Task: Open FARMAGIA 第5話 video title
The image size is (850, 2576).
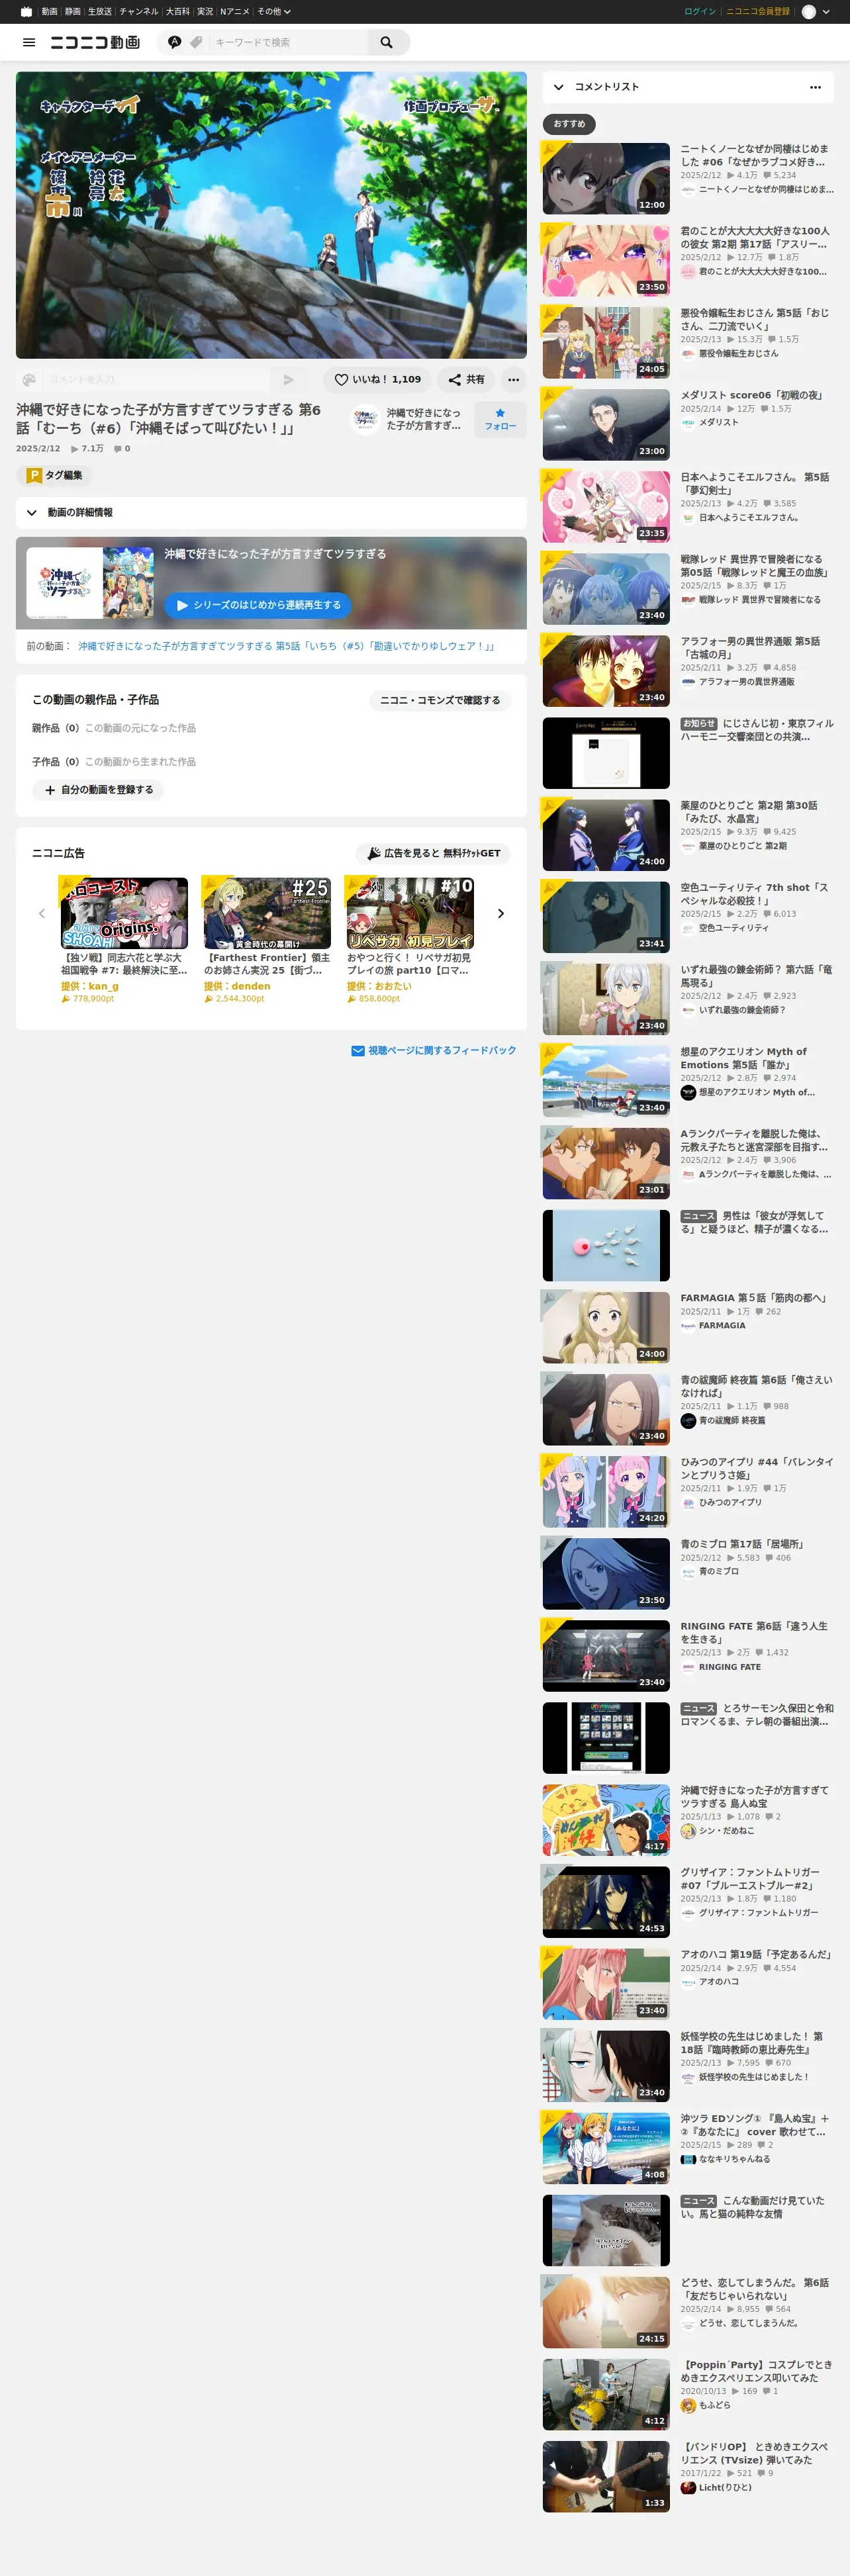Action: click(x=754, y=1298)
